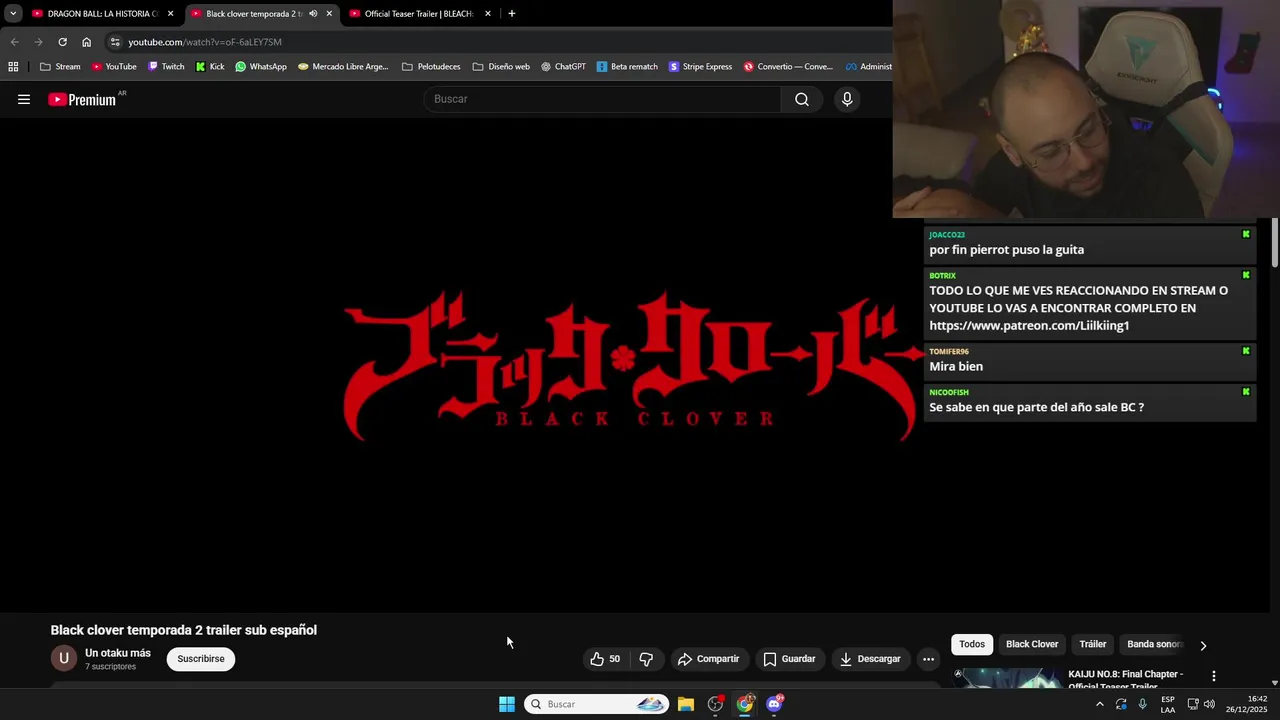Open File Explorer from taskbar
Viewport: 1280px width, 720px height.
coord(686,704)
